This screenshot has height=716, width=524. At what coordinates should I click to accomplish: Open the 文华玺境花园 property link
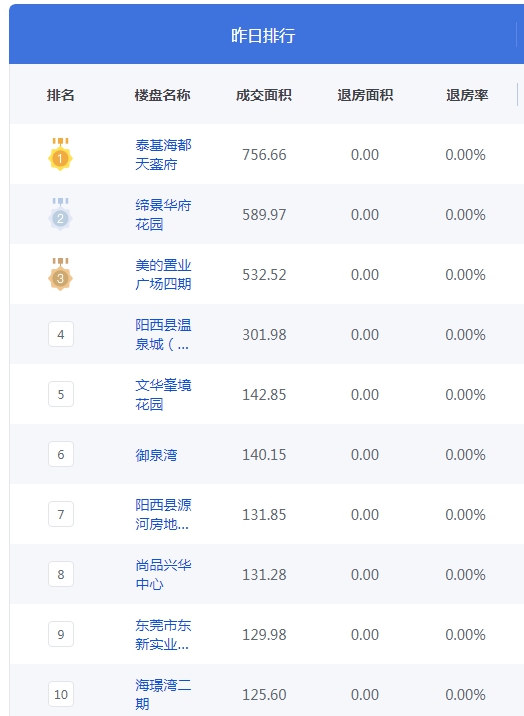tap(163, 394)
